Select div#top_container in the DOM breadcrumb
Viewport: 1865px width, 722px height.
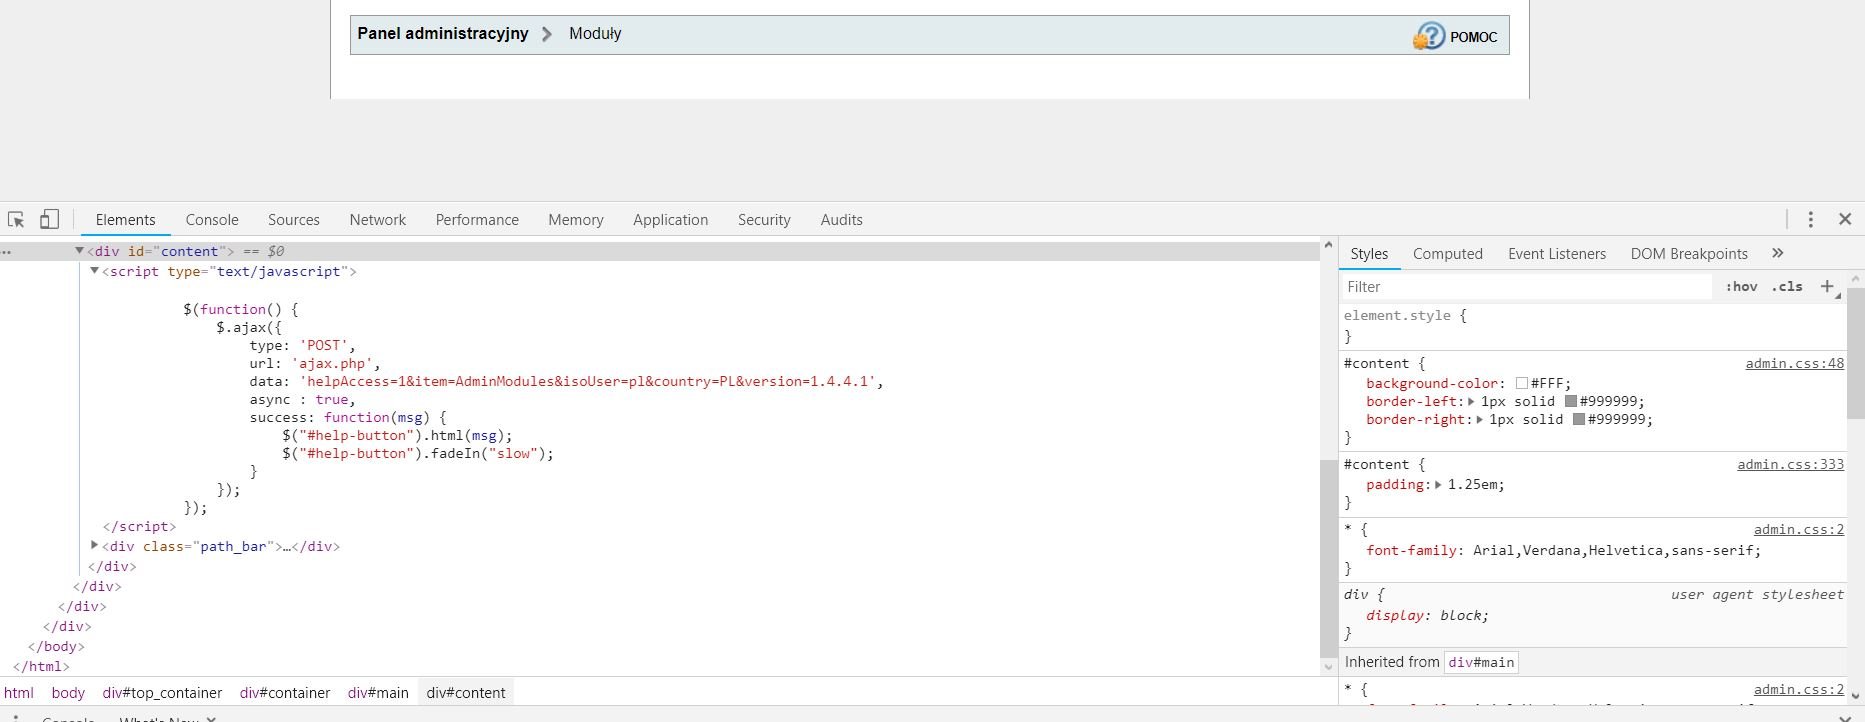[x=162, y=693]
